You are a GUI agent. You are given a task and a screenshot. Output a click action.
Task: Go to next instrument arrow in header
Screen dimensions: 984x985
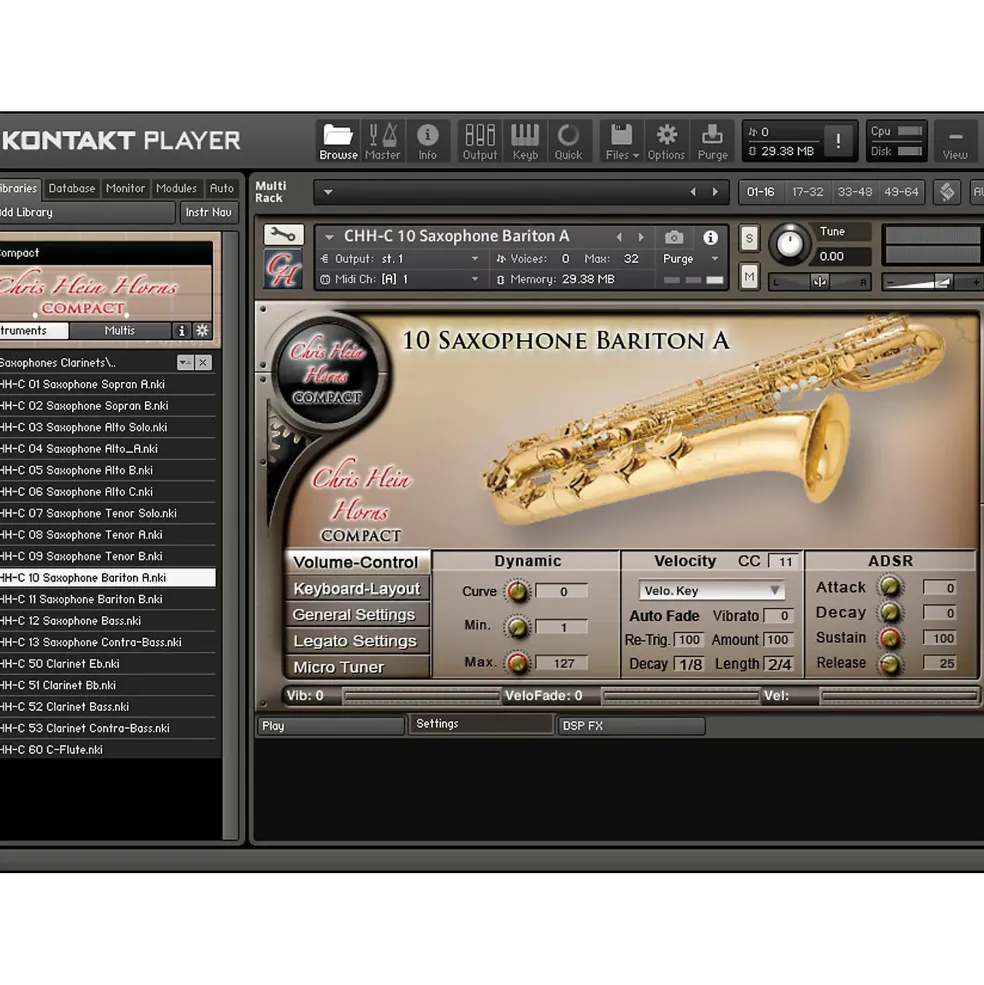click(641, 237)
